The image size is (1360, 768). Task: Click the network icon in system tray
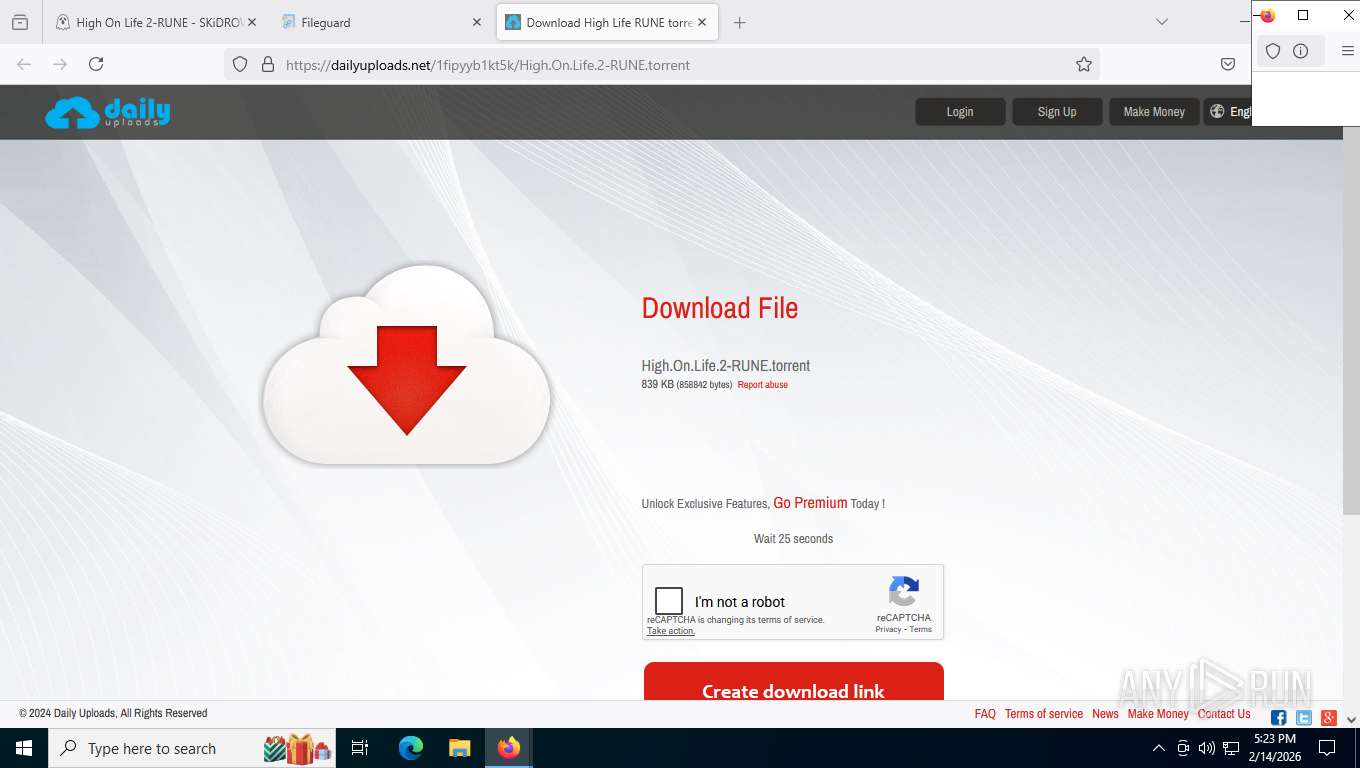point(1231,748)
